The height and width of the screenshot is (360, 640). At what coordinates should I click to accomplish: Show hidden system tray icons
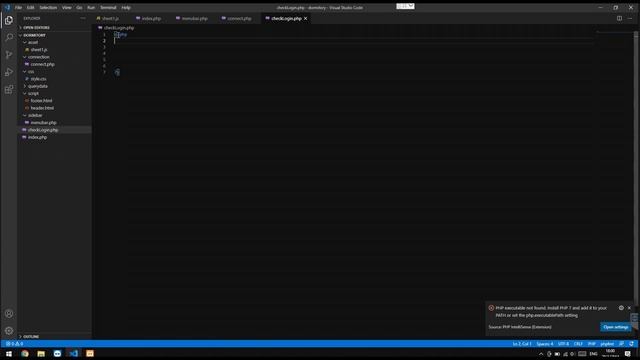[541, 354]
